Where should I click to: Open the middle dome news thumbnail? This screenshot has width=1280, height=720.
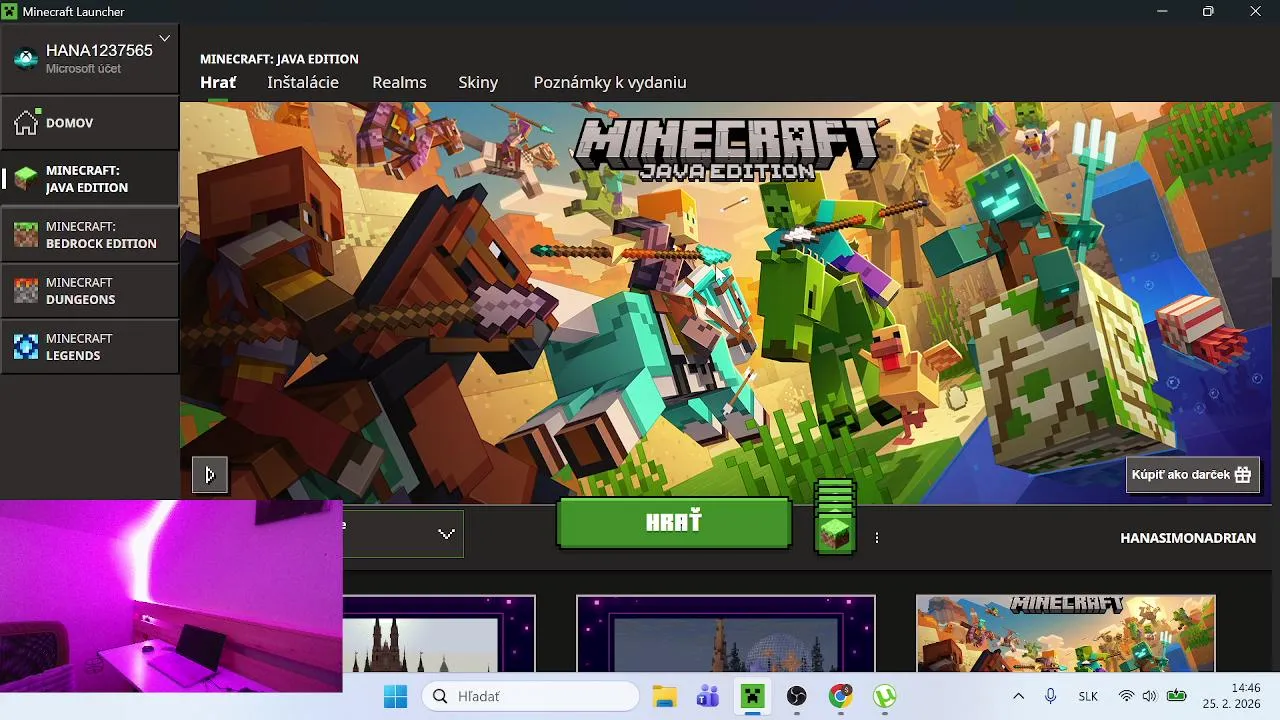pyautogui.click(x=726, y=634)
